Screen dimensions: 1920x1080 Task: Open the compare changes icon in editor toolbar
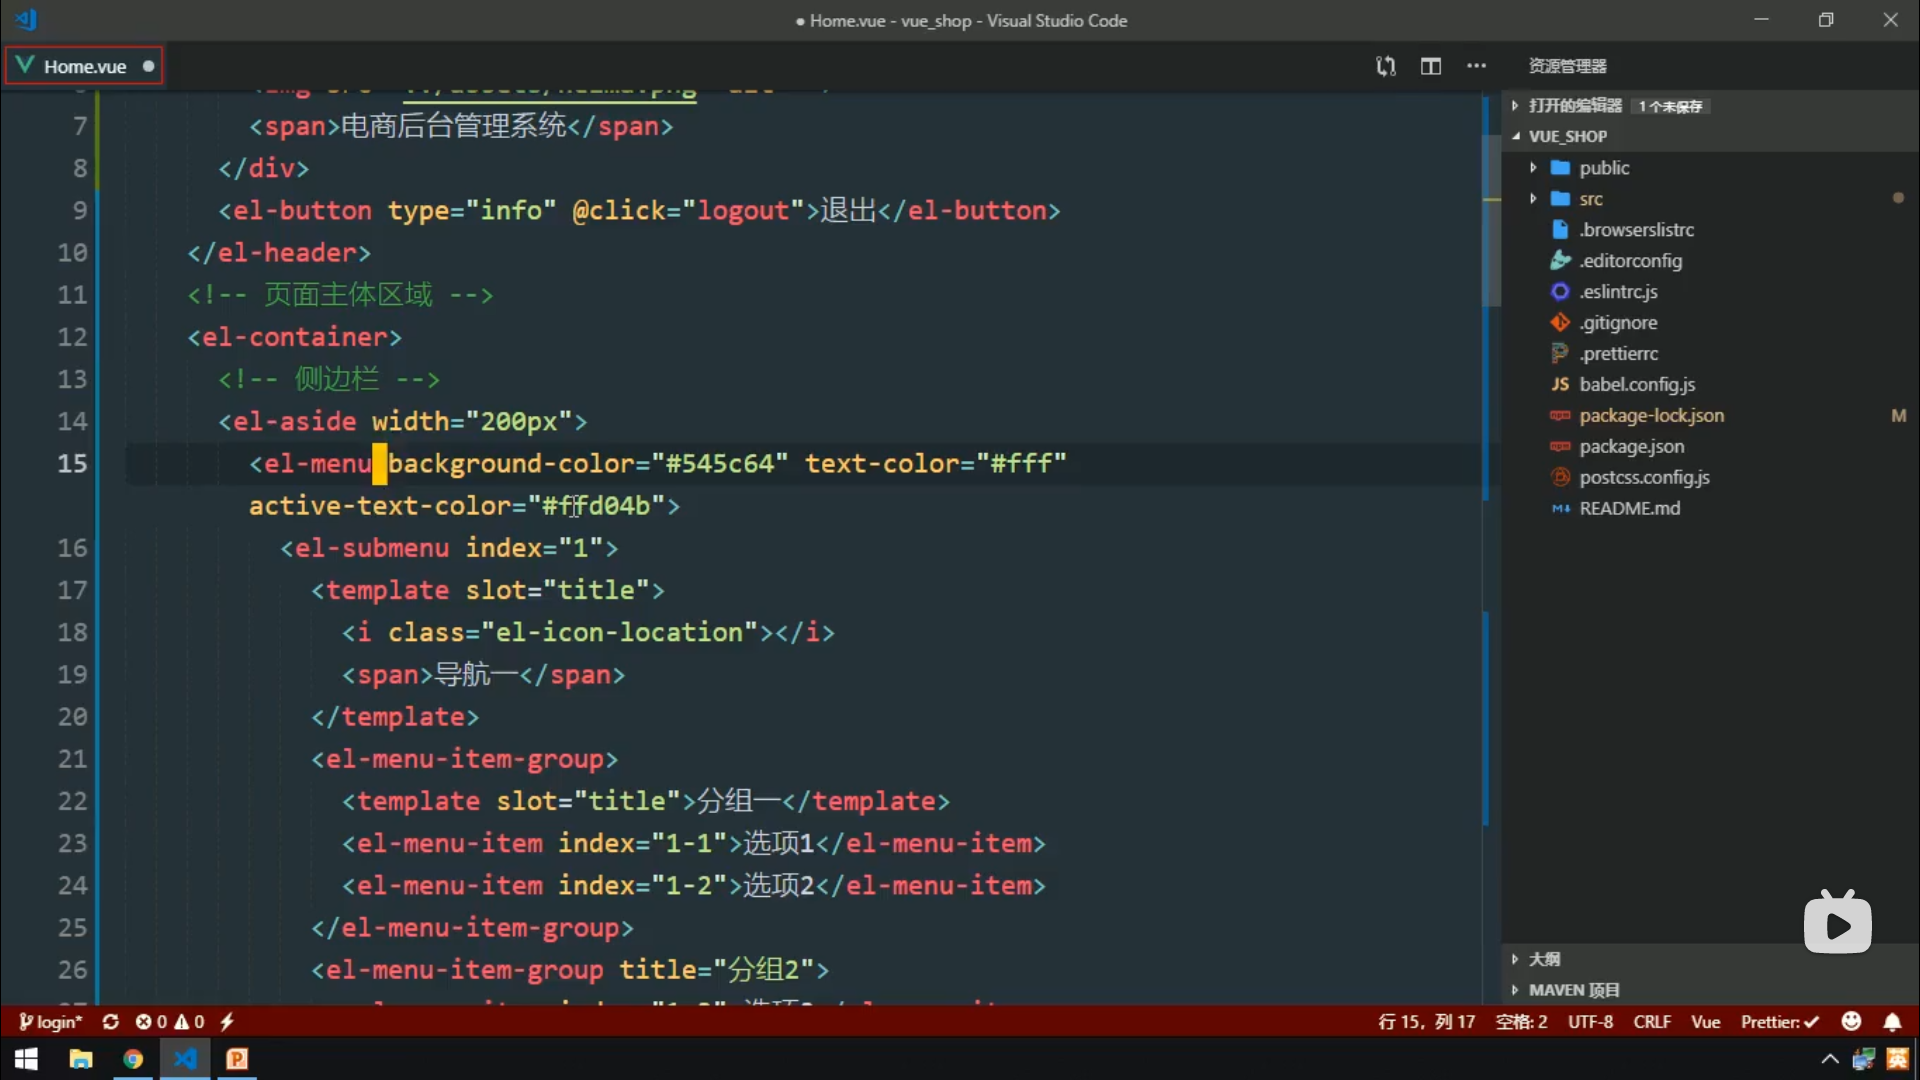(x=1385, y=66)
